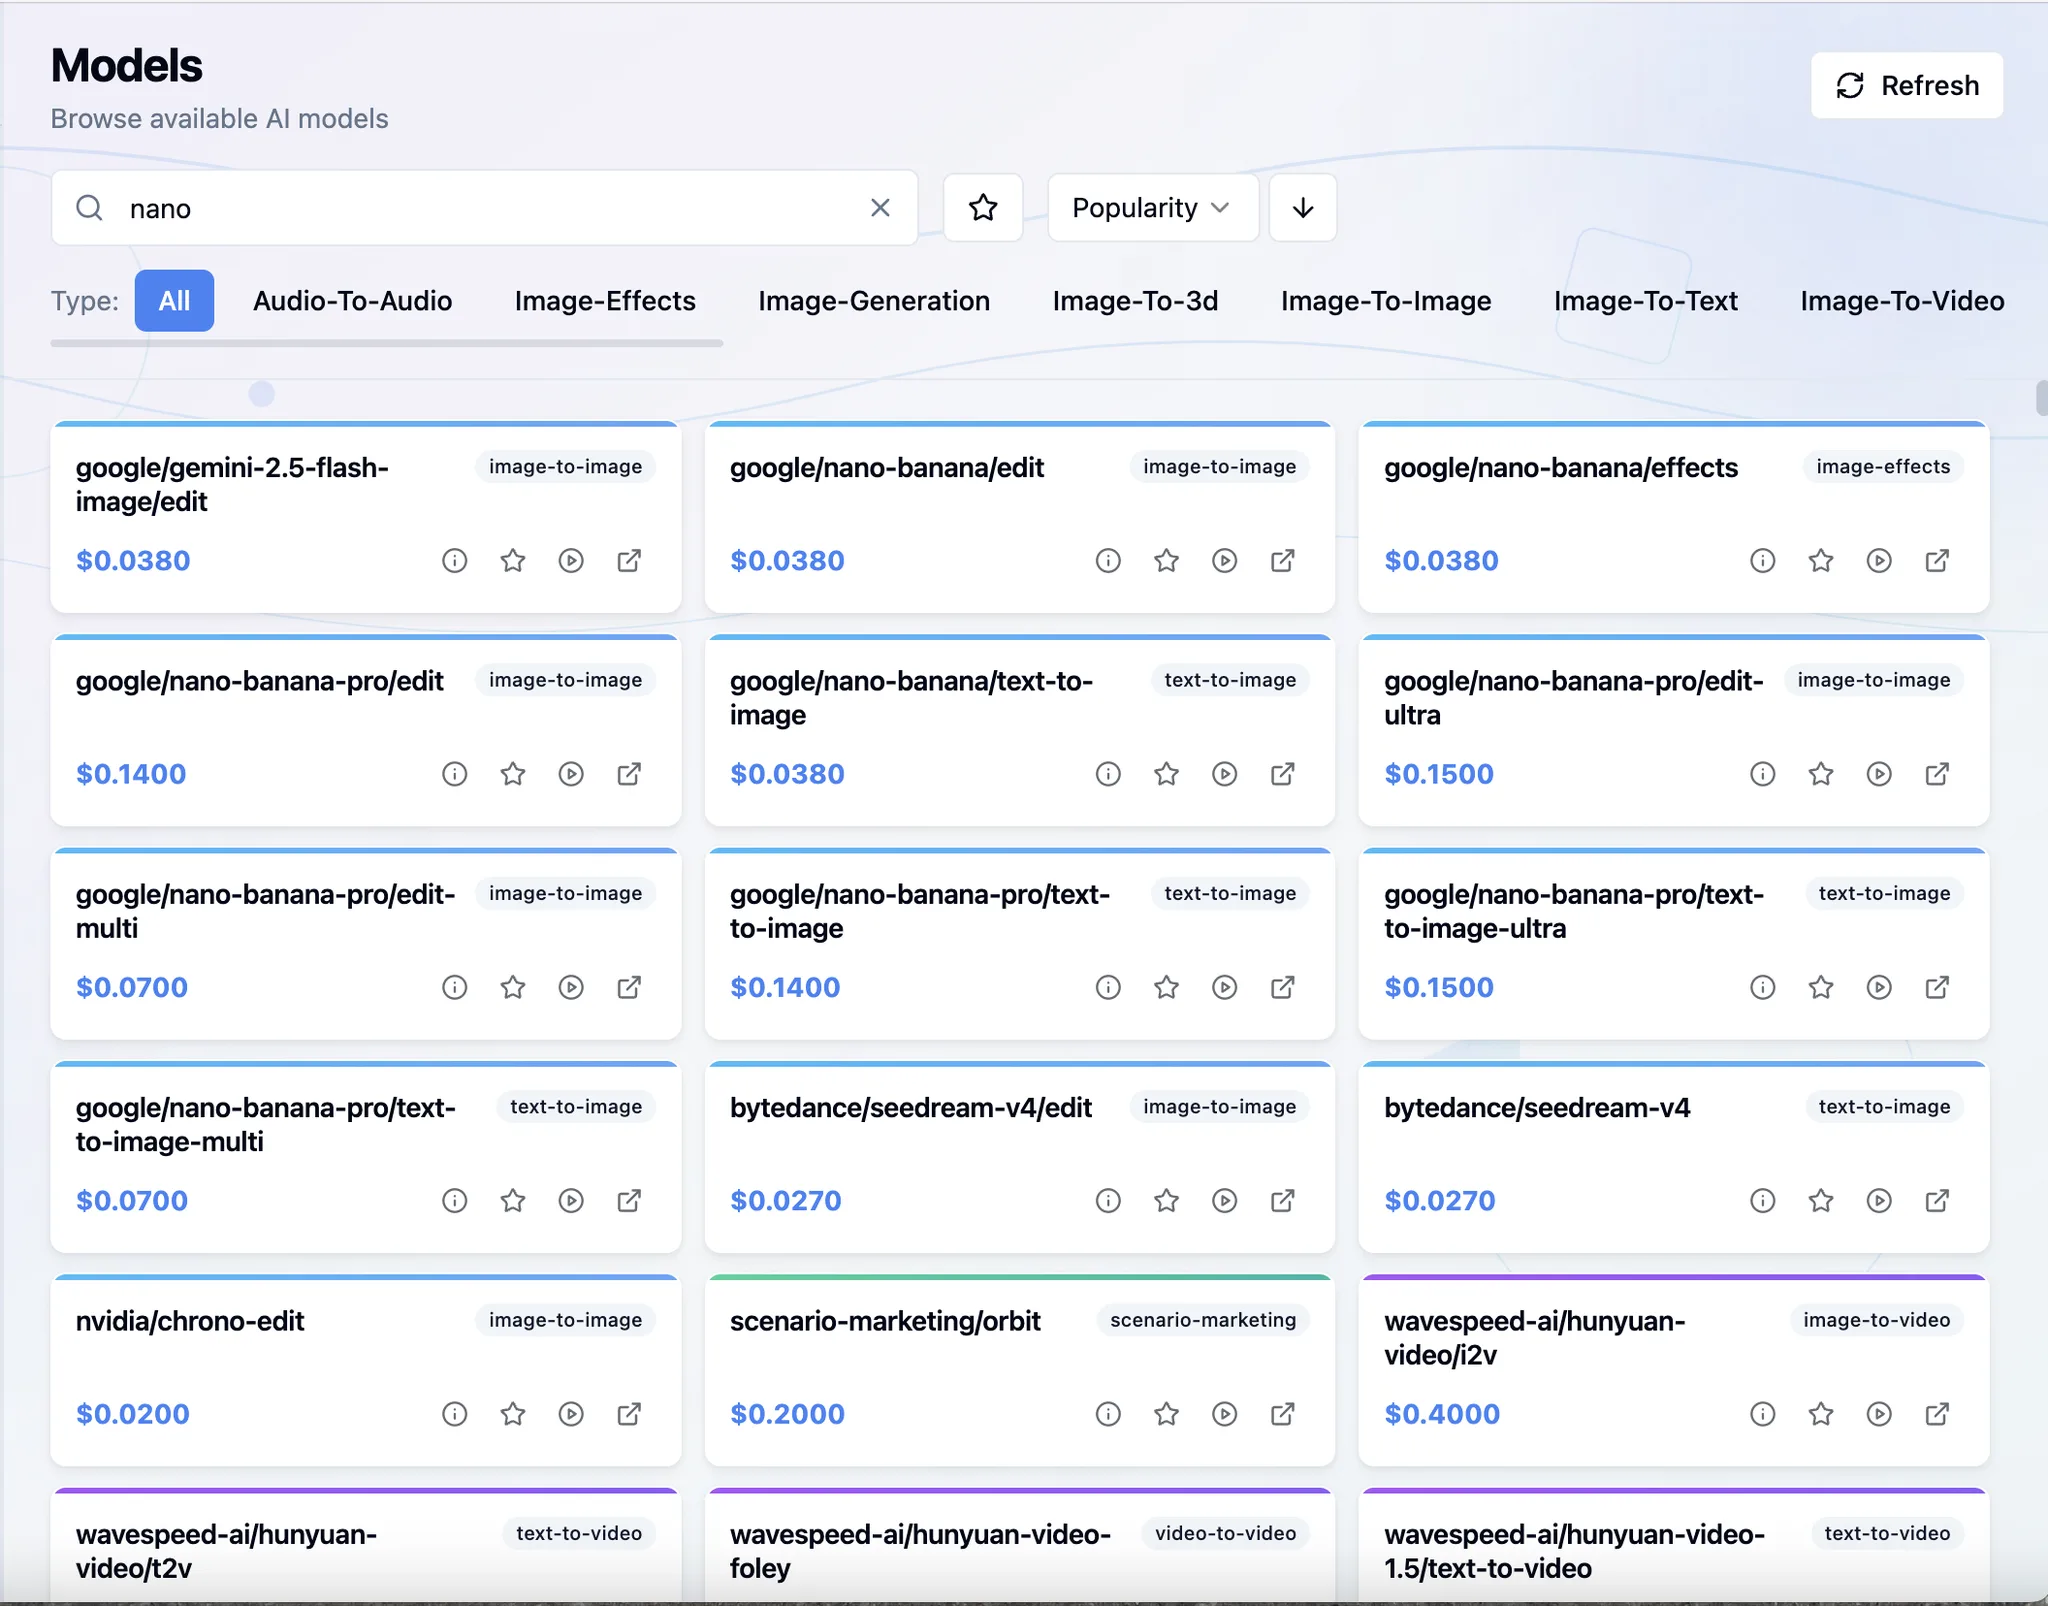Toggle favorites-only filter next to search
The image size is (2048, 1606).
(983, 208)
